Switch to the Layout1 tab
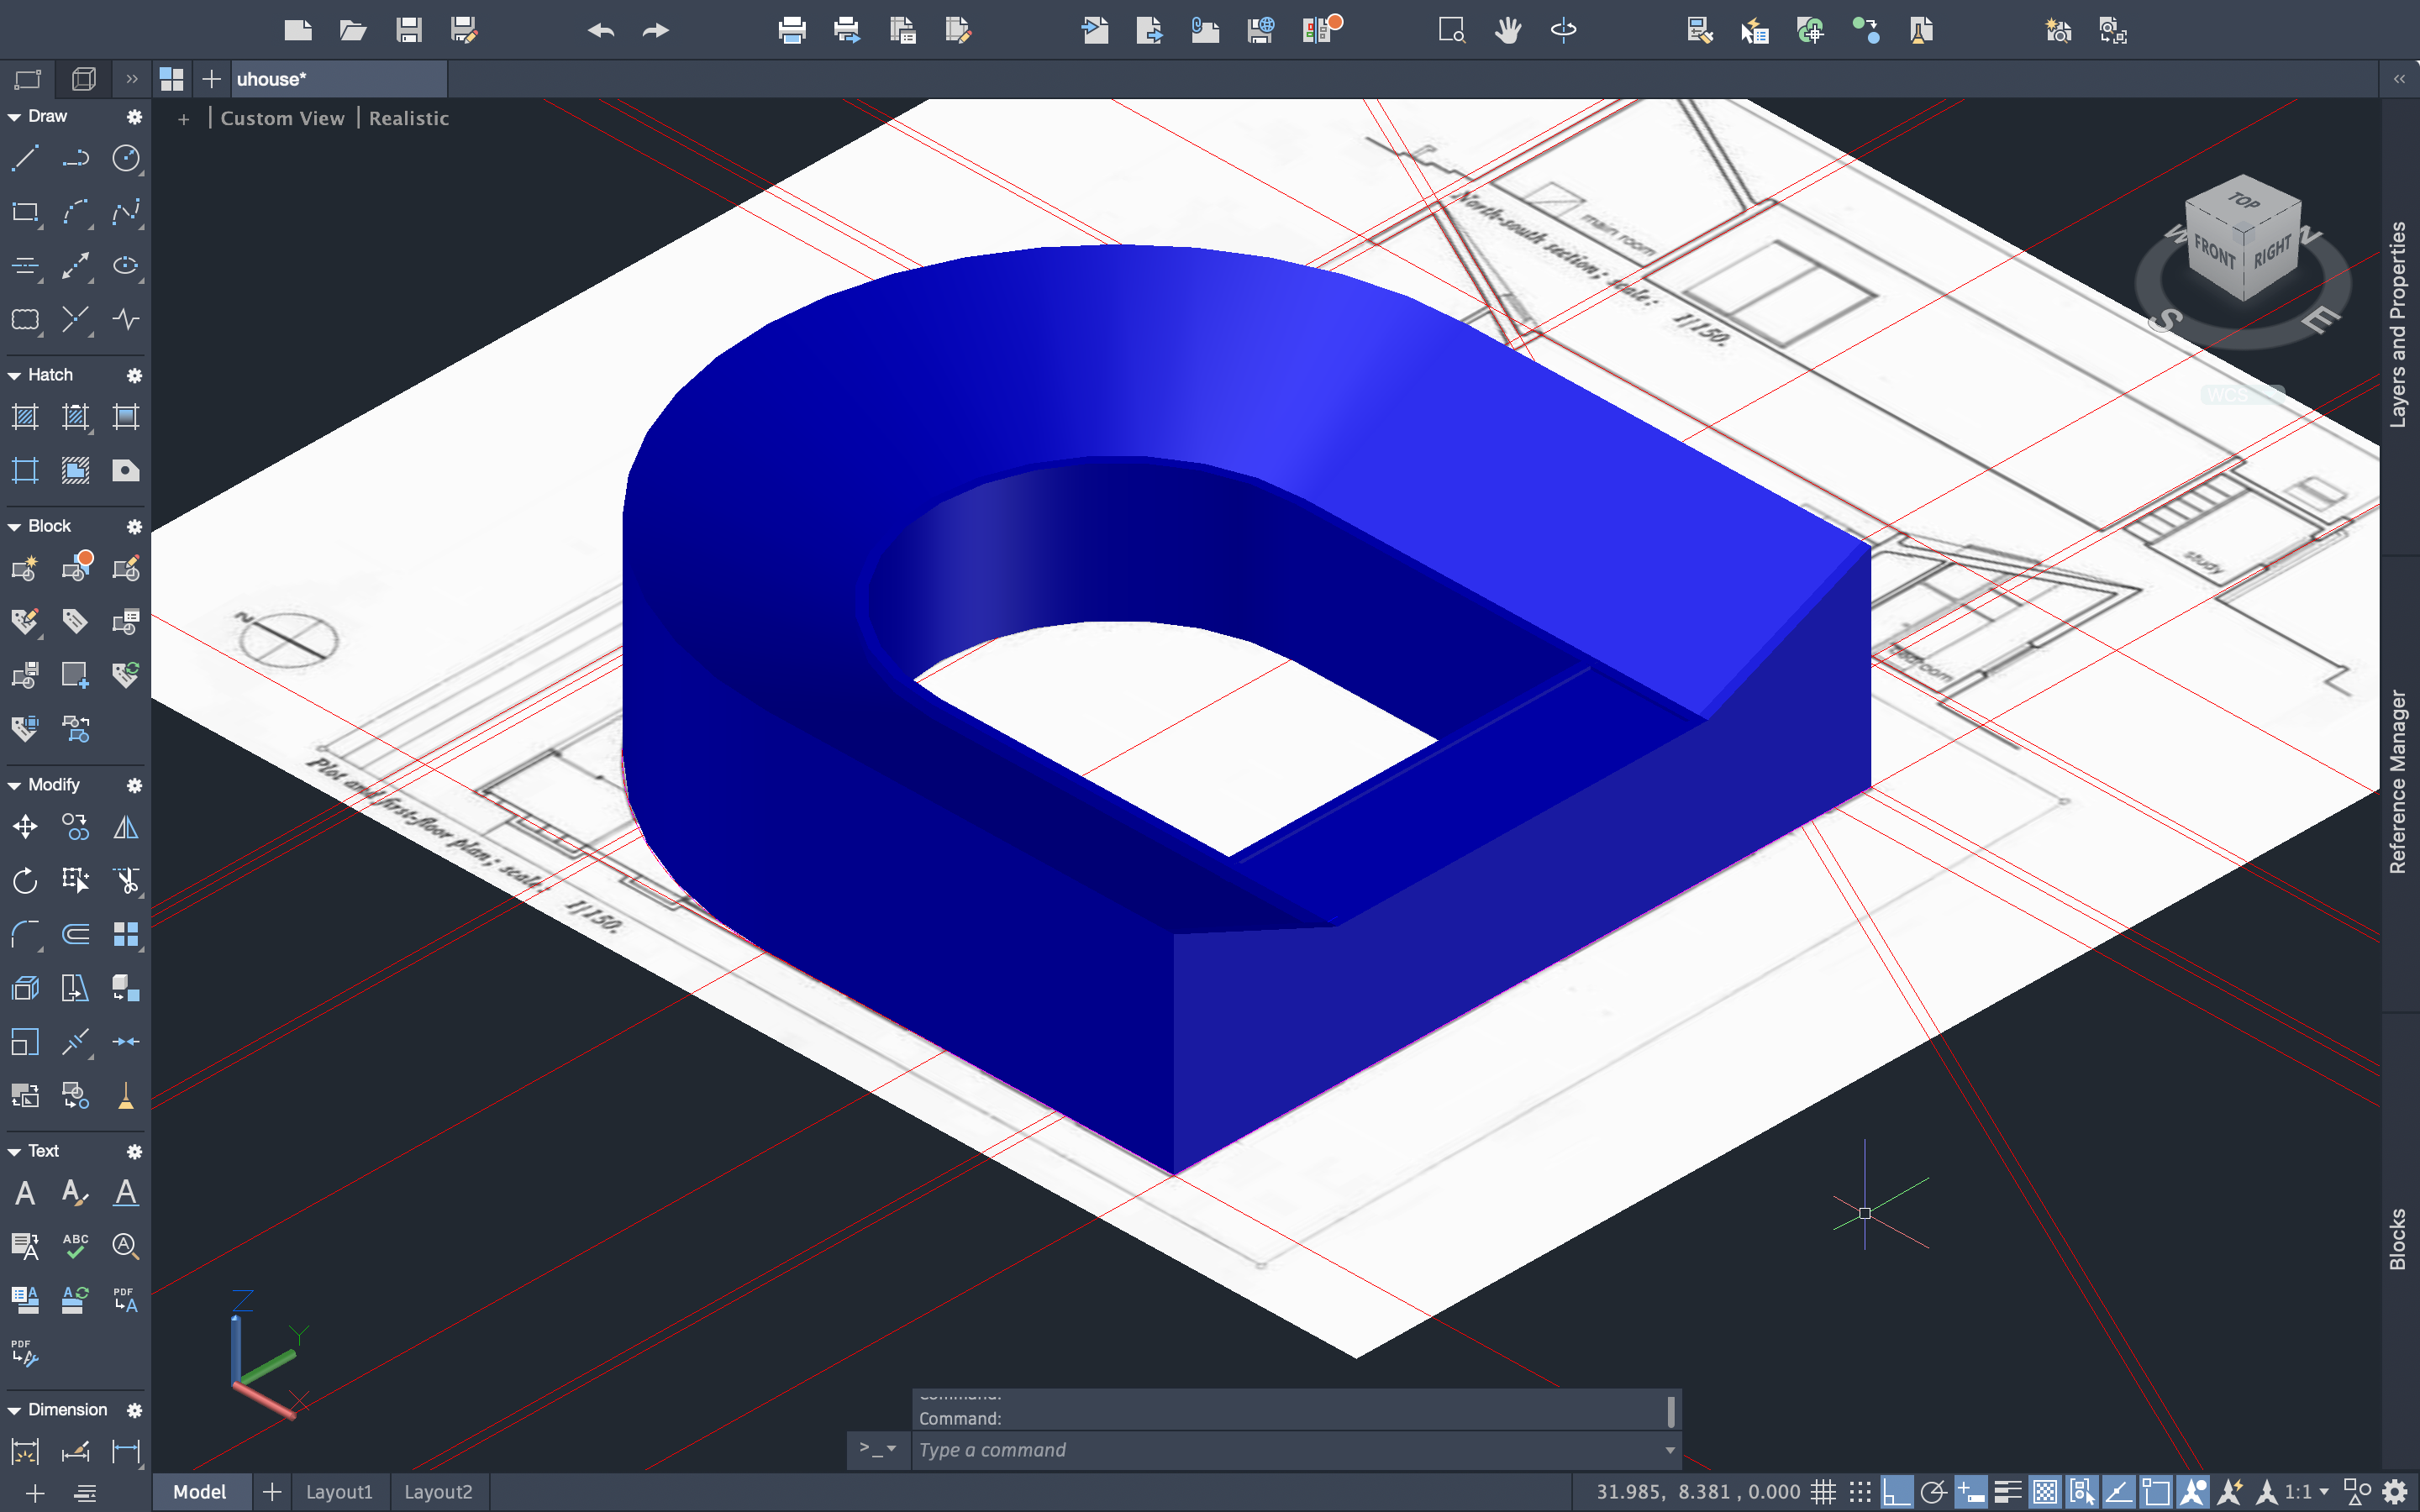The image size is (2420, 1512). click(339, 1492)
